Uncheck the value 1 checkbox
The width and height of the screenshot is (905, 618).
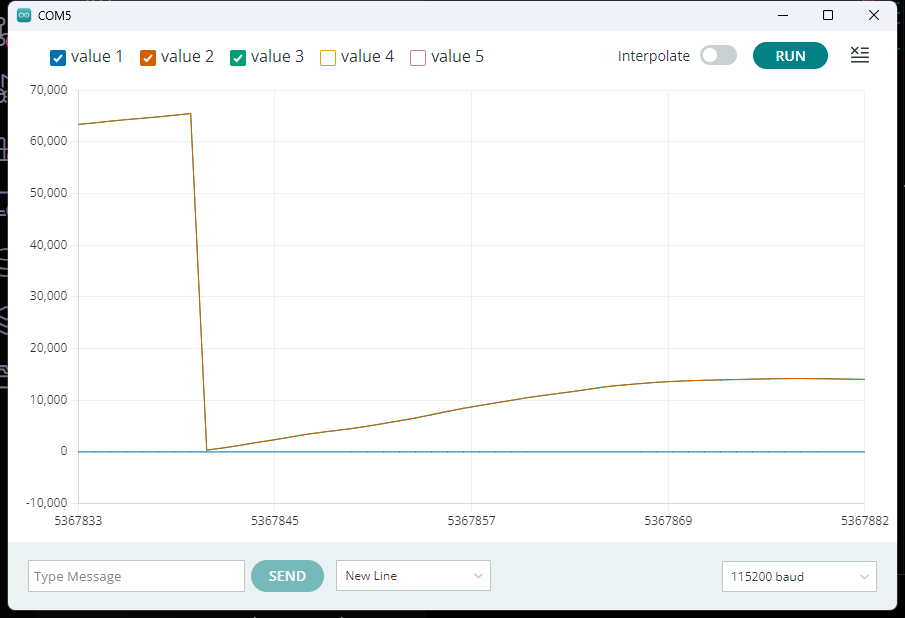(x=58, y=57)
